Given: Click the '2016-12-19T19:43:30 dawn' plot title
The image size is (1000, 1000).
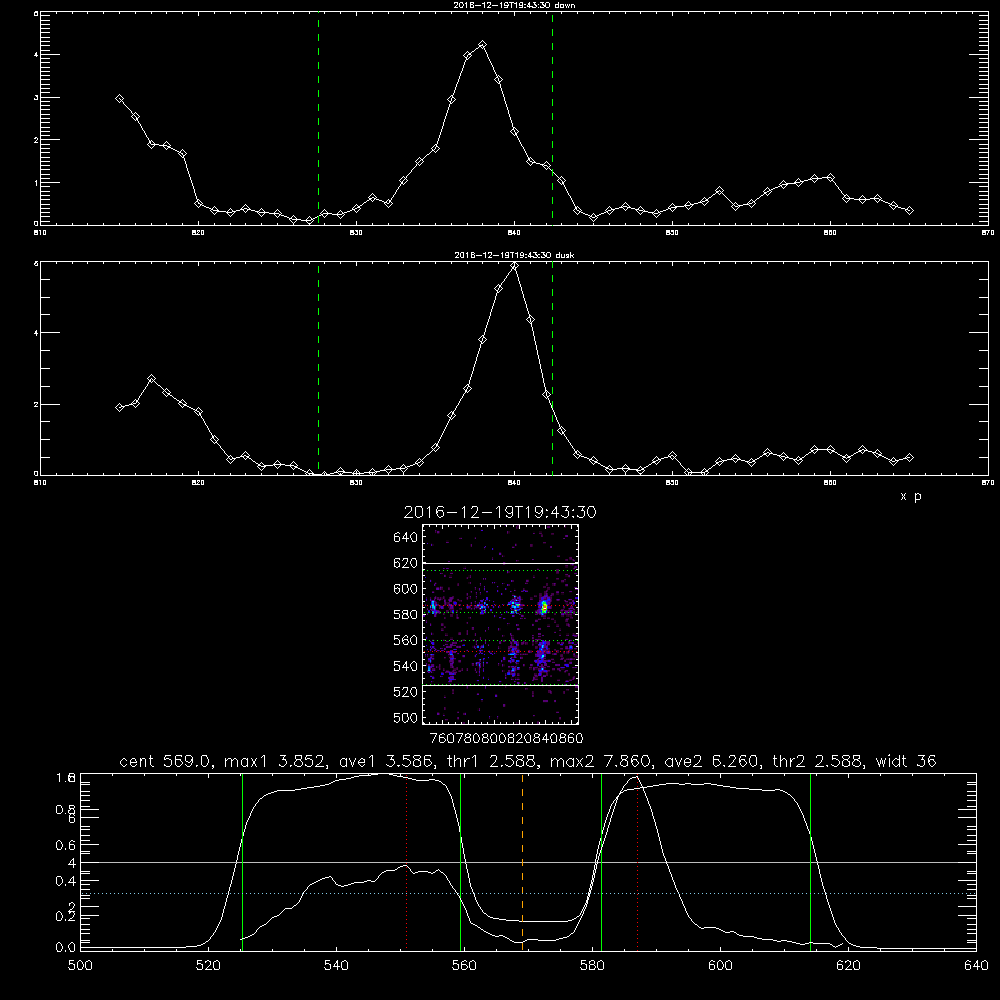Looking at the screenshot, I should pyautogui.click(x=514, y=5).
